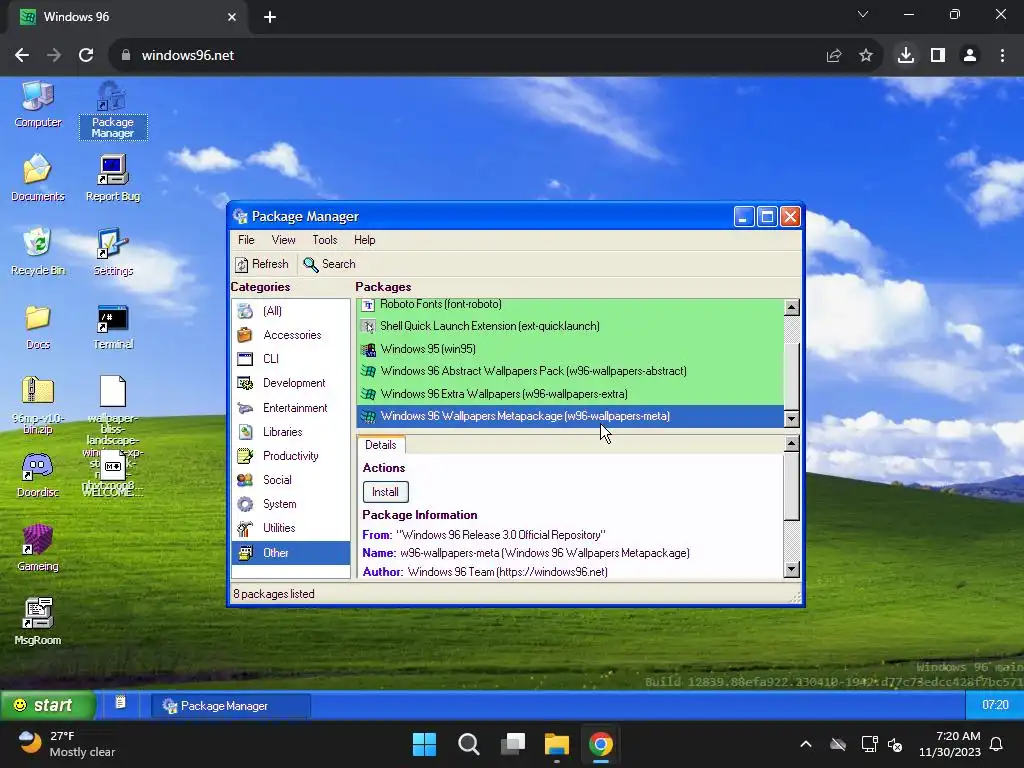Click the quick launch notepad icon
Viewport: 1024px width, 768px height.
point(120,703)
